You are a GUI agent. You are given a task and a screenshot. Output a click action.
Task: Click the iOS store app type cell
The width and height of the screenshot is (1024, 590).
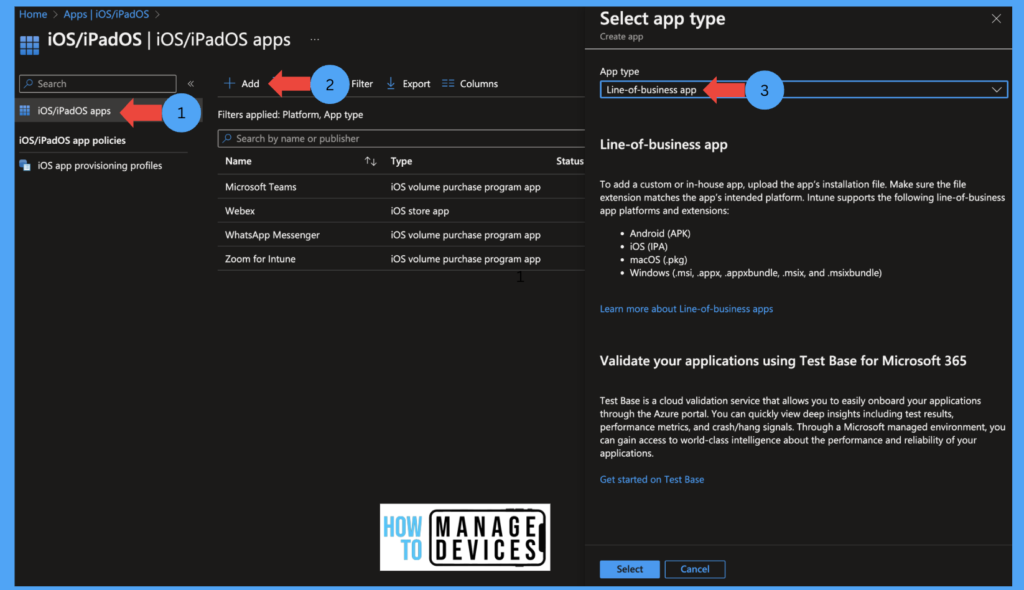[419, 211]
